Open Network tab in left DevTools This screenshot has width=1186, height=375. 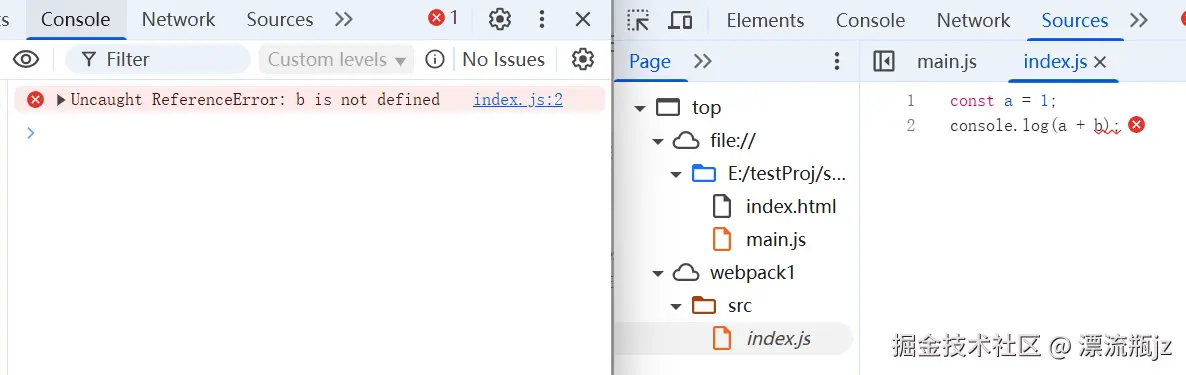[179, 20]
